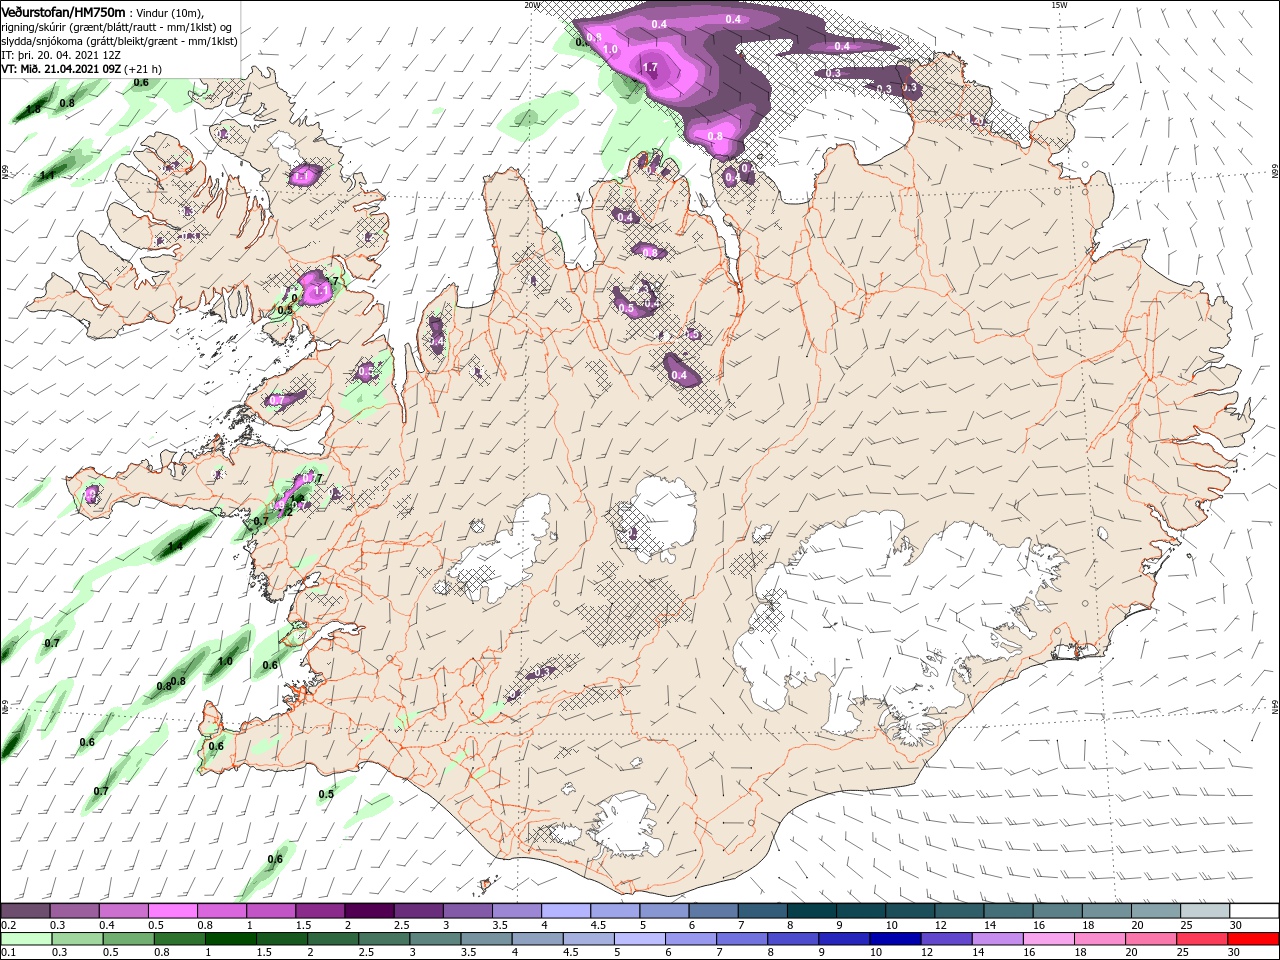The image size is (1280, 960).
Task: Click the 1.7 snowfall maximum value
Action: coord(650,68)
